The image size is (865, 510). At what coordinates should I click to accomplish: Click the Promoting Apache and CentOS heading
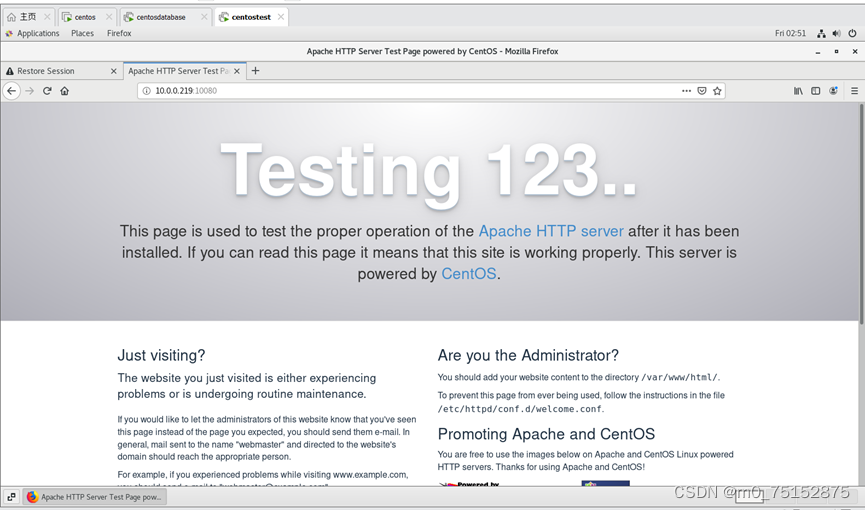pyautogui.click(x=546, y=434)
